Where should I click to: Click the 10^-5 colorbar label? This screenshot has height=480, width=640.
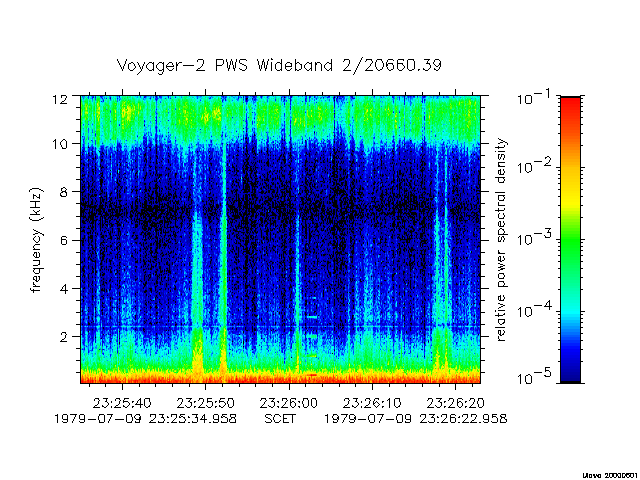[x=534, y=379]
